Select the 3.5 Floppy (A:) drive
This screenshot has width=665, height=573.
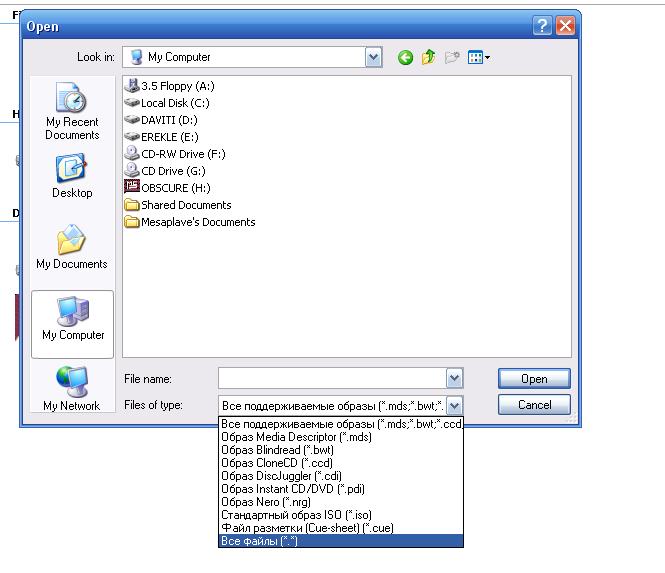click(170, 86)
